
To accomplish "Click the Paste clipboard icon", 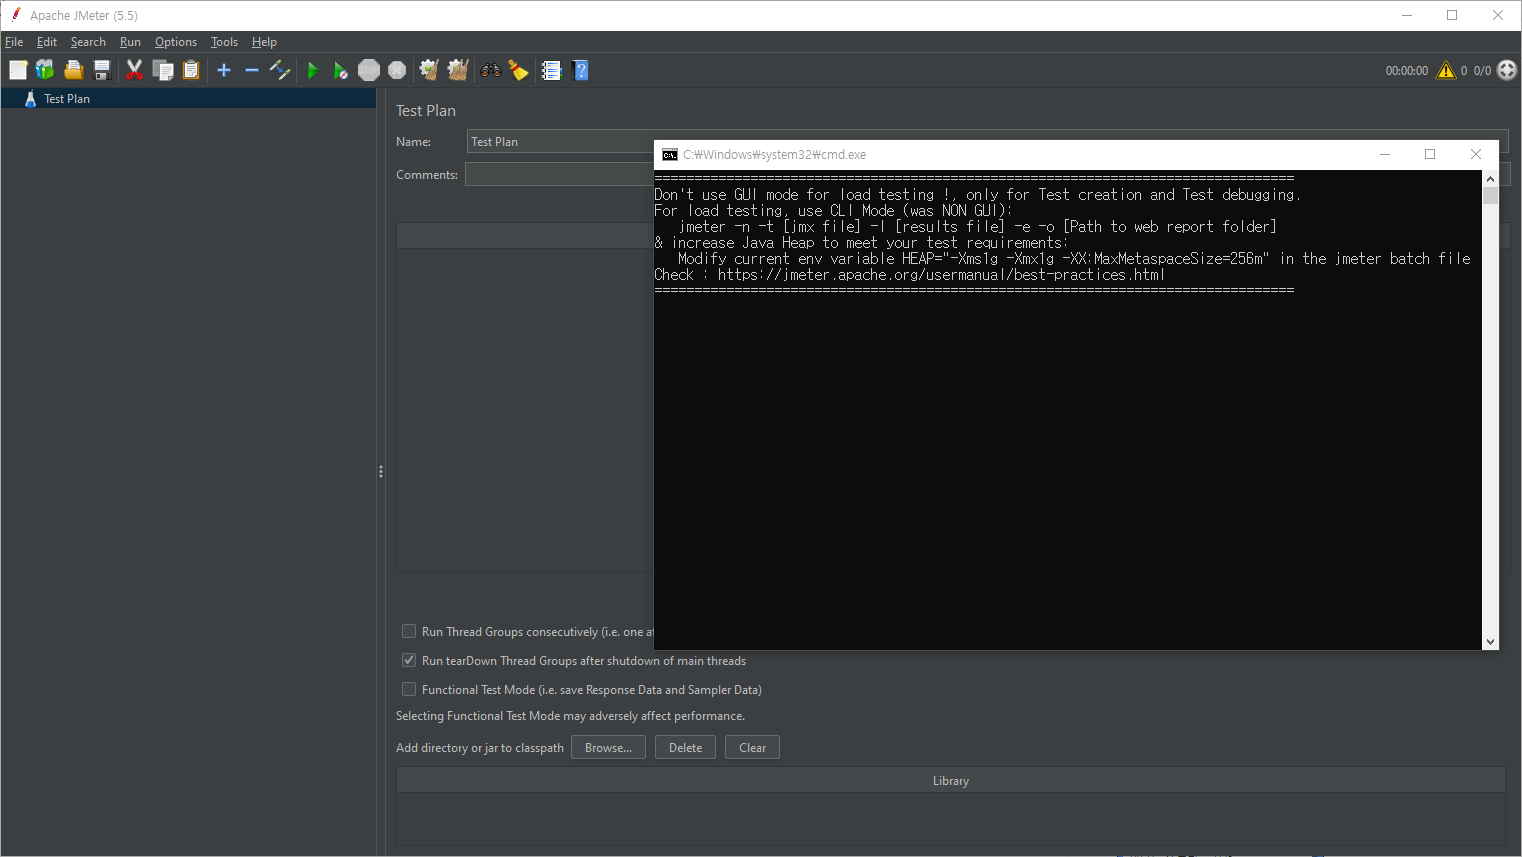I will (191, 70).
